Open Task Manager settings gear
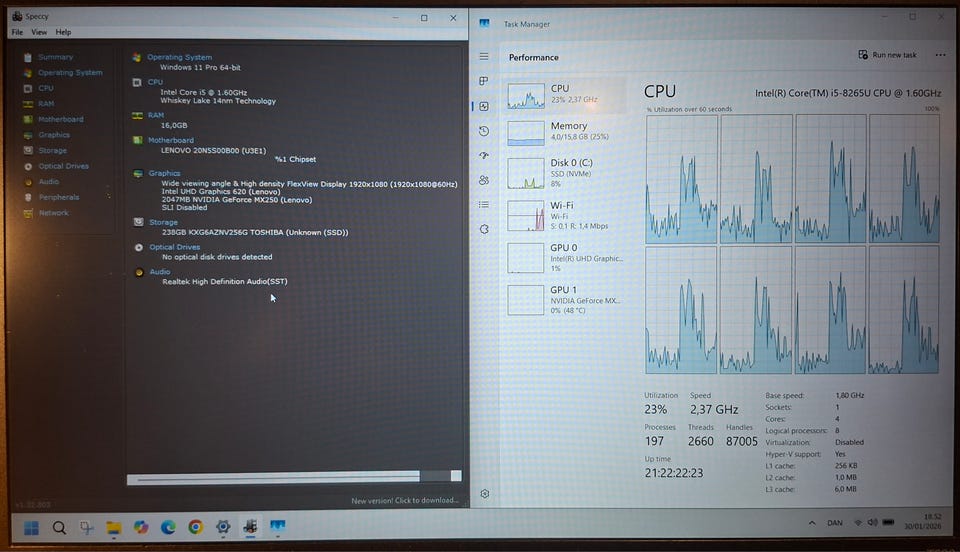The width and height of the screenshot is (960, 552). click(485, 494)
